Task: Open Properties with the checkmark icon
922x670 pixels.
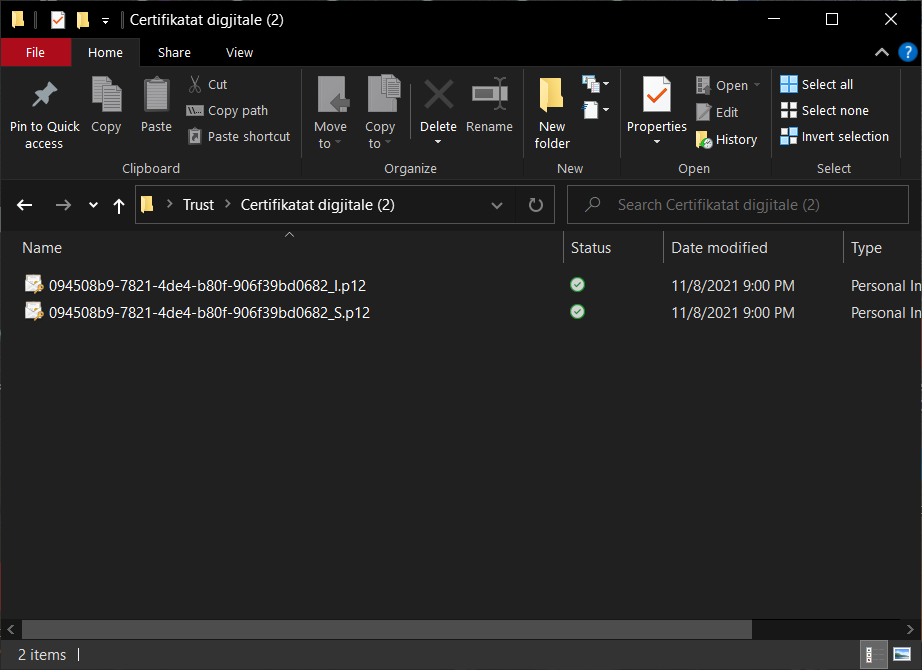Action: (656, 94)
